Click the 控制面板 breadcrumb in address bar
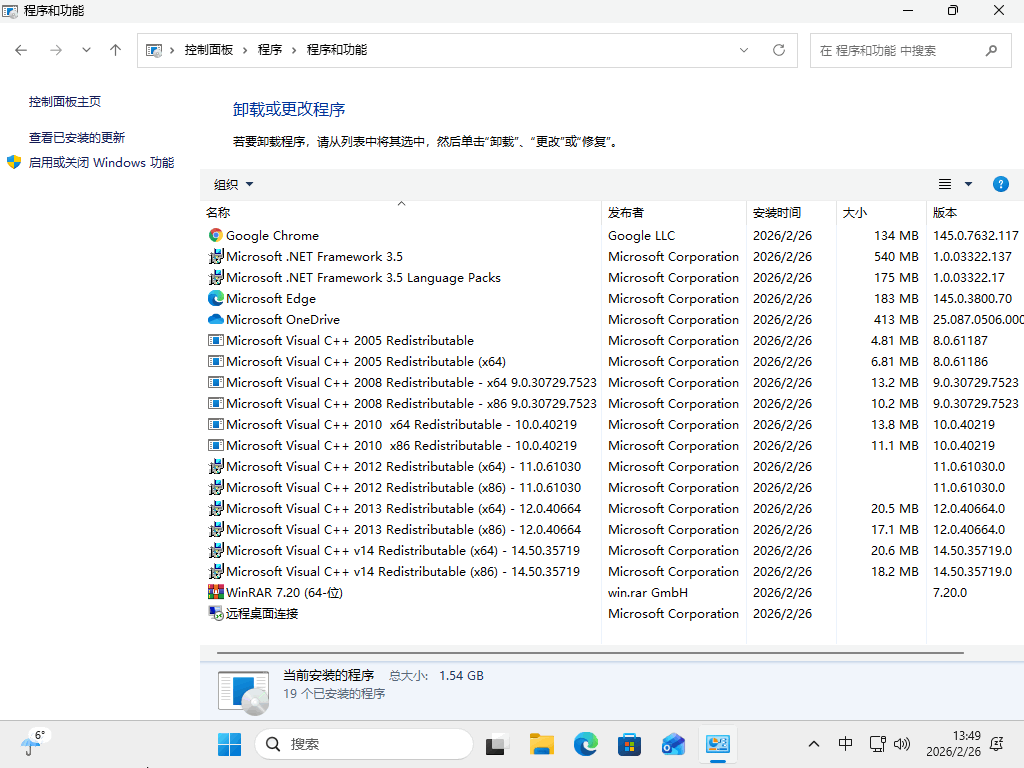Viewport: 1024px width, 768px height. pos(208,49)
